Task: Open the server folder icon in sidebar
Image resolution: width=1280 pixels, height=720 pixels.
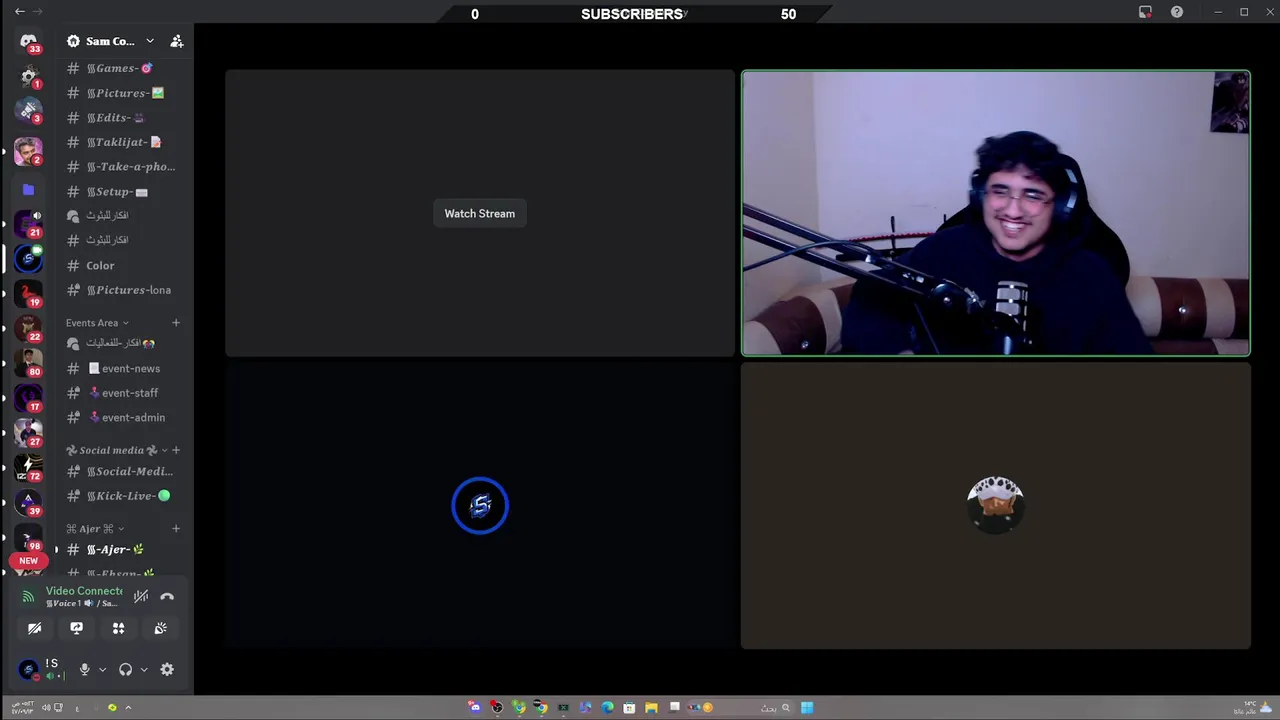Action: click(x=28, y=190)
